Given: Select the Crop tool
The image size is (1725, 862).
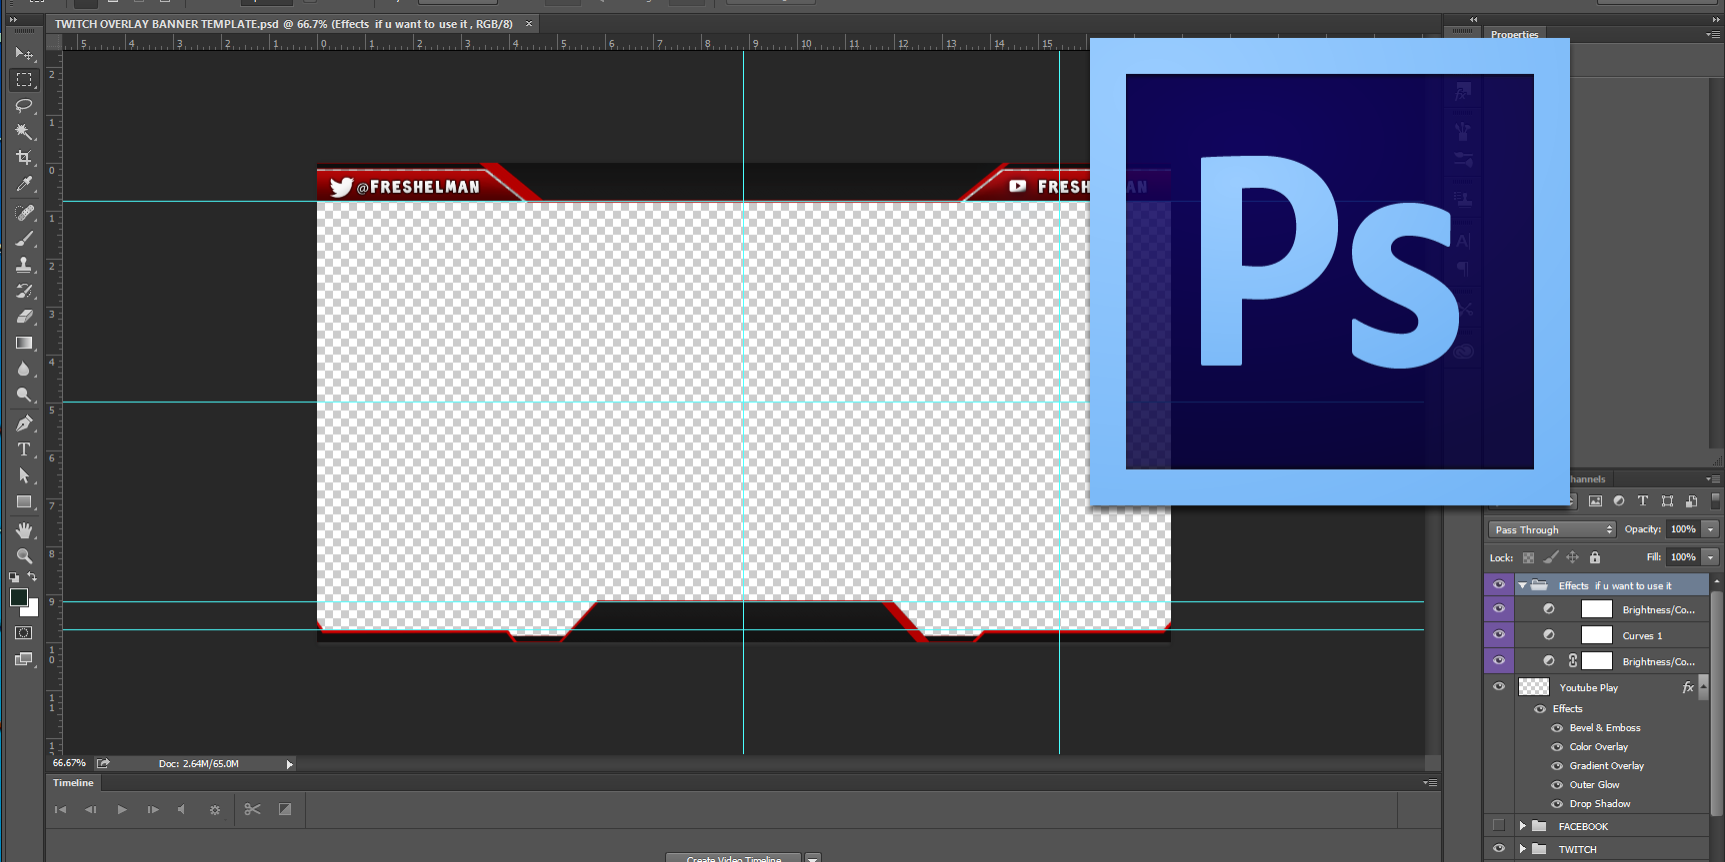Looking at the screenshot, I should (24, 157).
